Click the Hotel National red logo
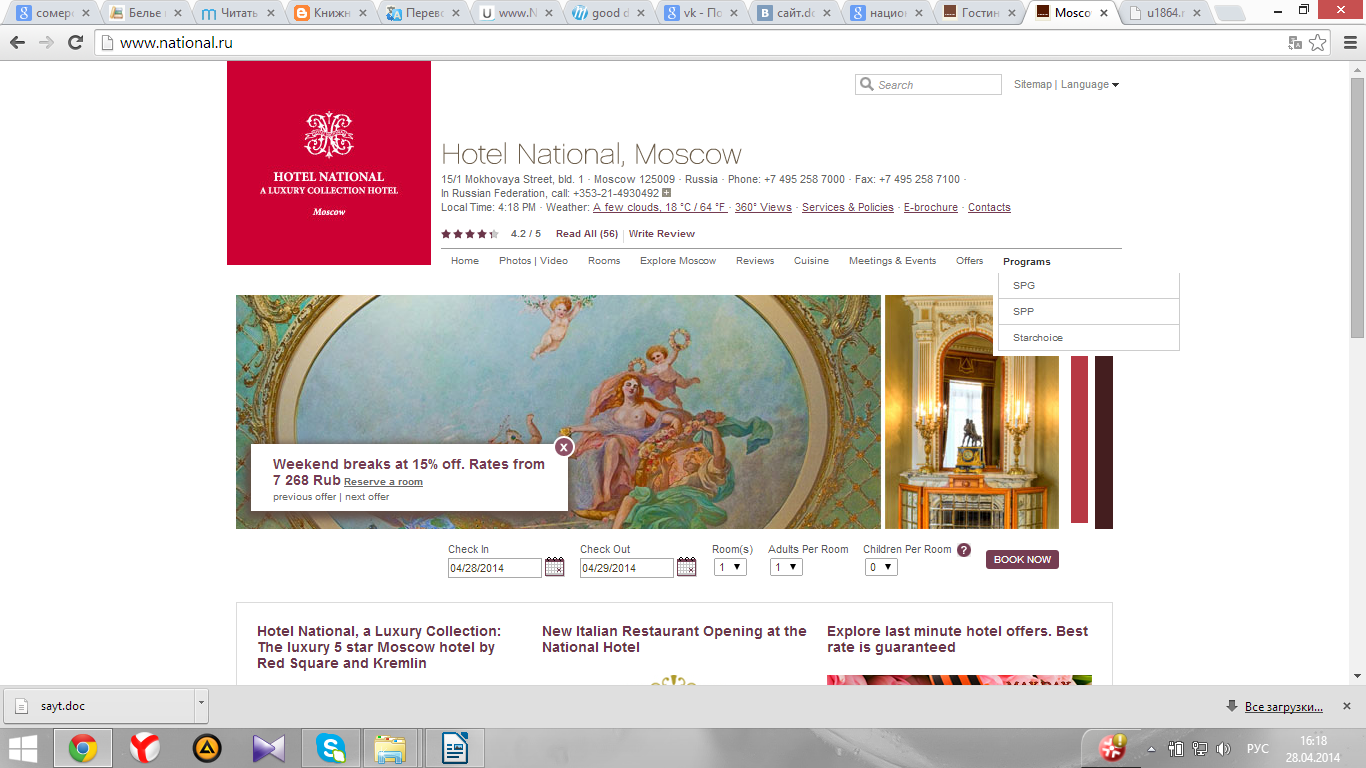The width and height of the screenshot is (1366, 768). point(329,163)
